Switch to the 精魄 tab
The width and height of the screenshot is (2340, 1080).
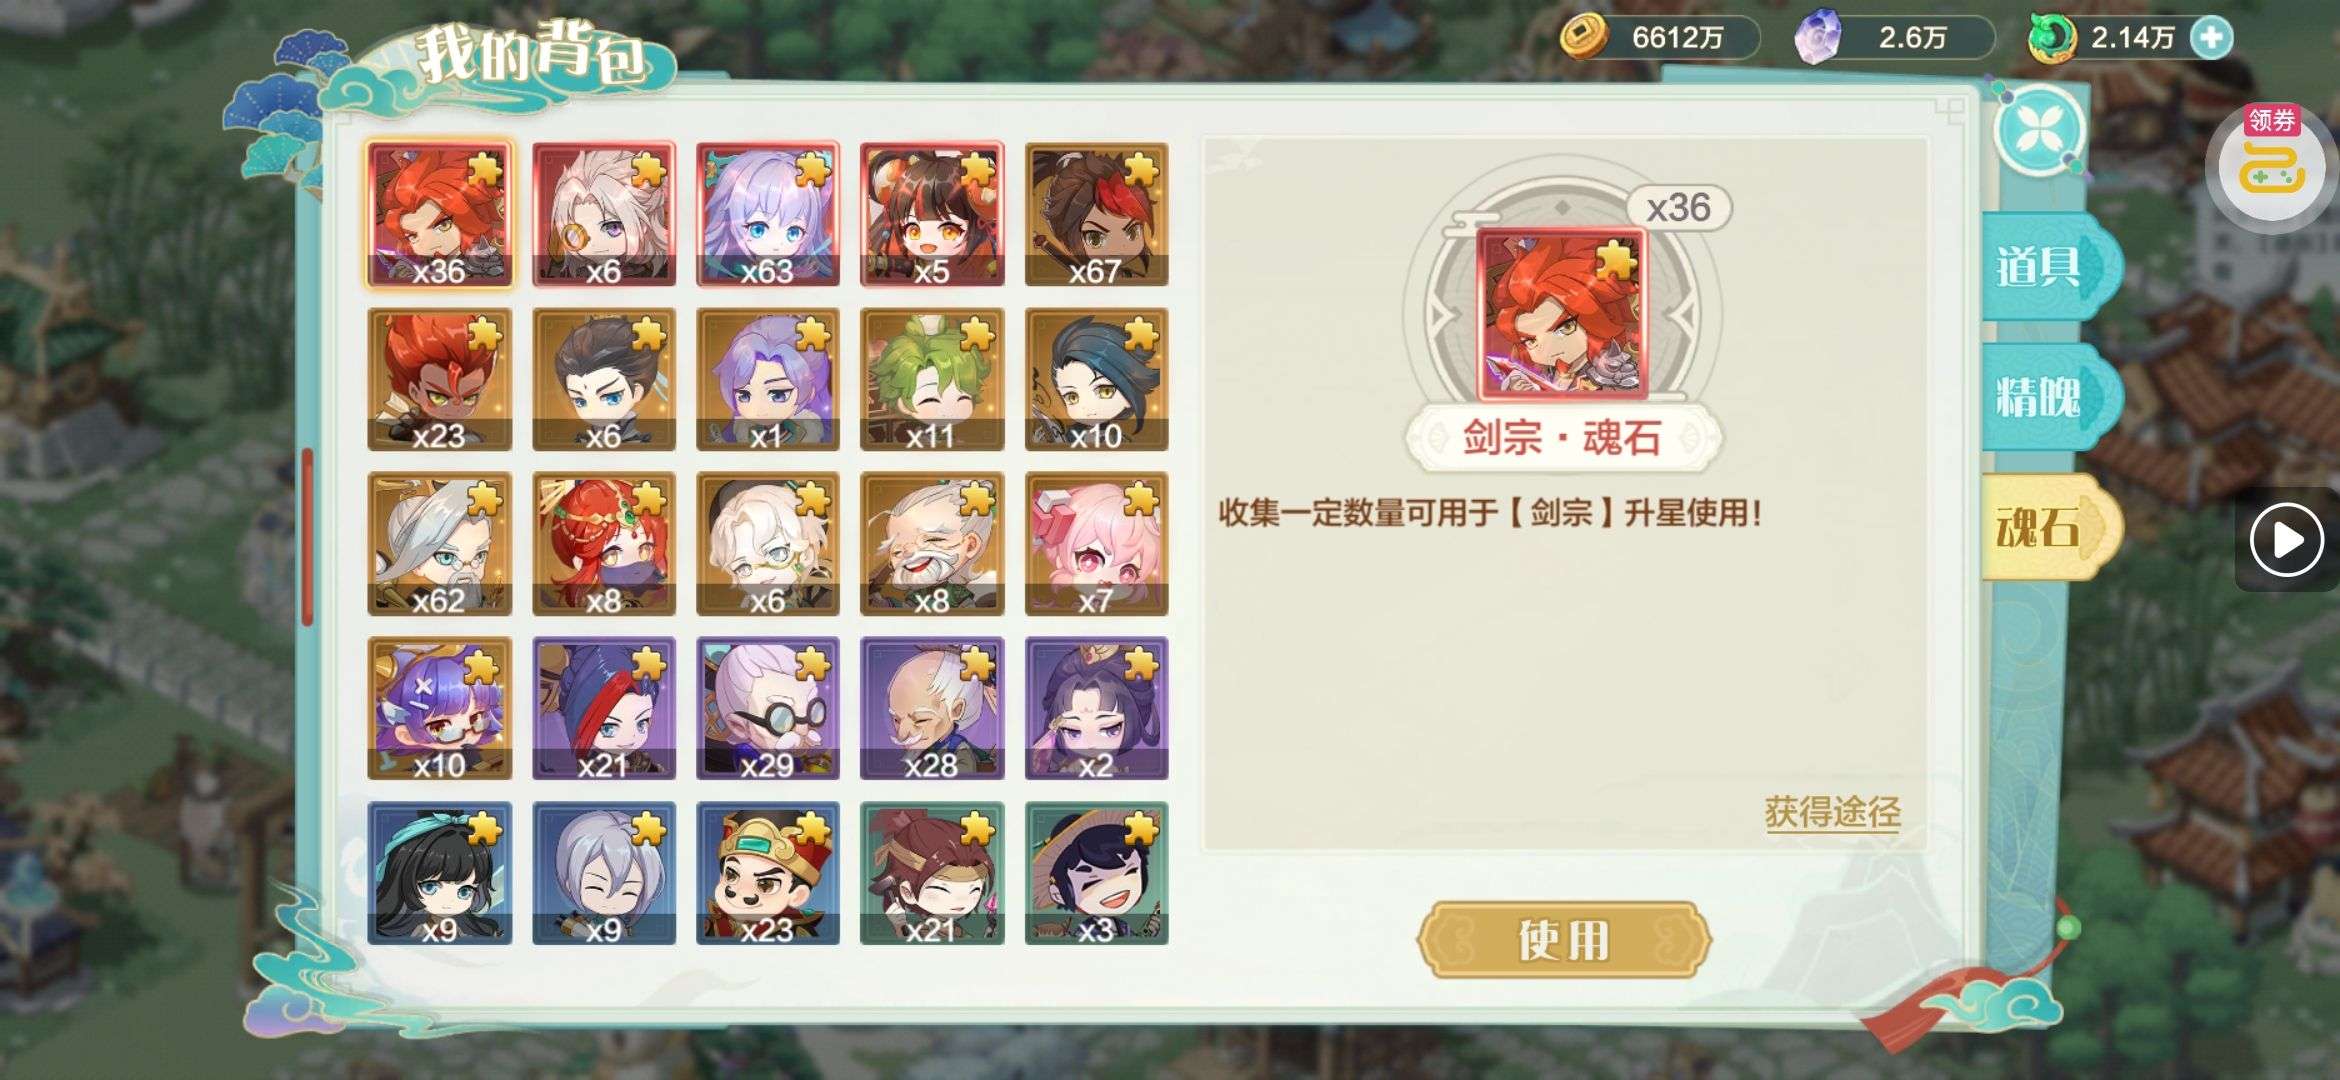coord(2042,397)
